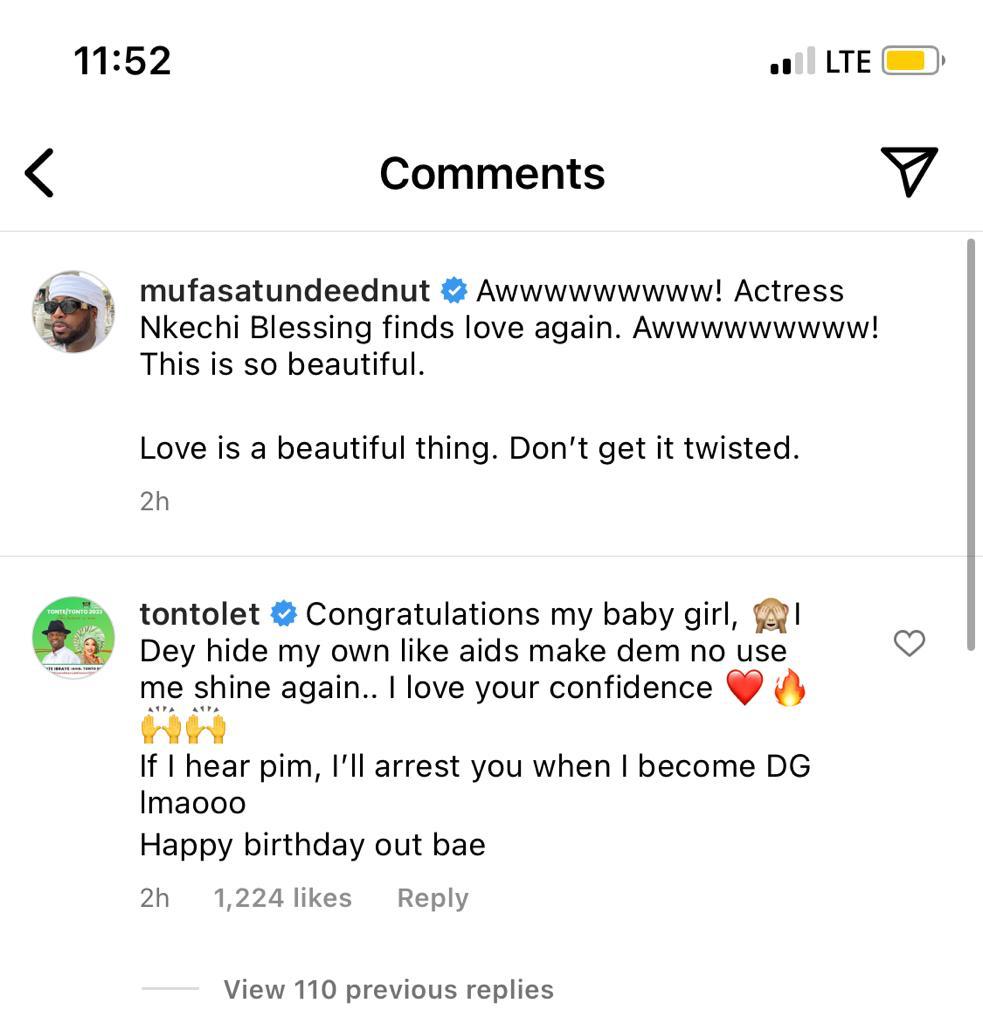Tap the battery status icon
This screenshot has width=983, height=1024.
[x=912, y=62]
